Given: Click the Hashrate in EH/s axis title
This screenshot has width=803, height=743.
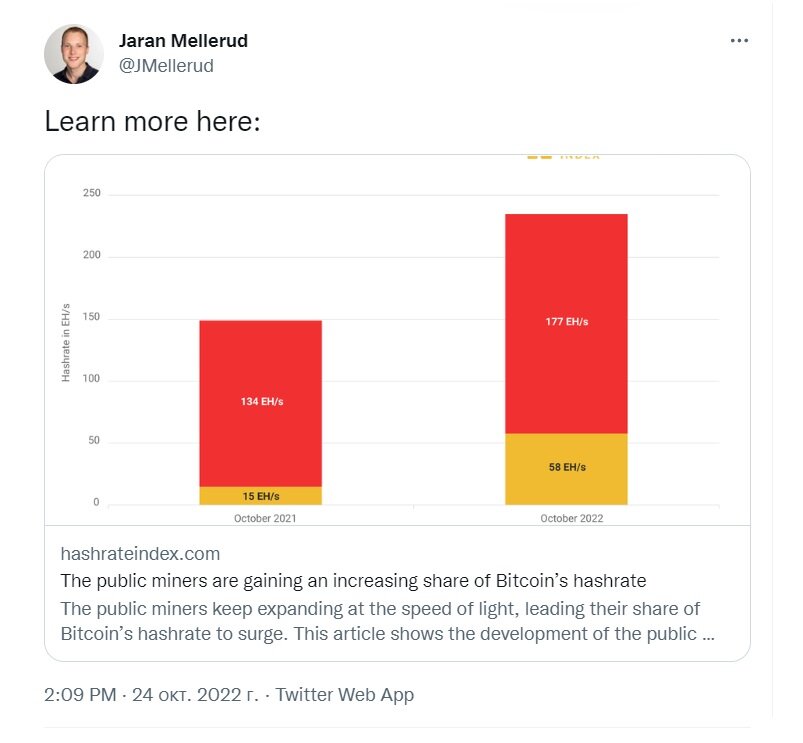Looking at the screenshot, I should 66,343.
